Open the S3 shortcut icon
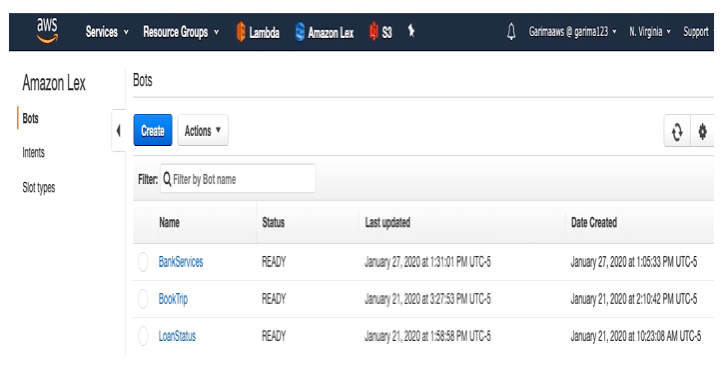This screenshot has height=390, width=723. click(373, 32)
